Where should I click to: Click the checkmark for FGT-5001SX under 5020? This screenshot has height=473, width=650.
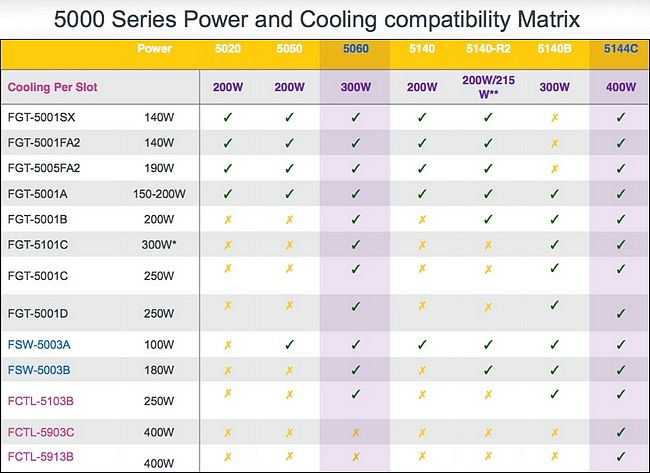point(227,117)
